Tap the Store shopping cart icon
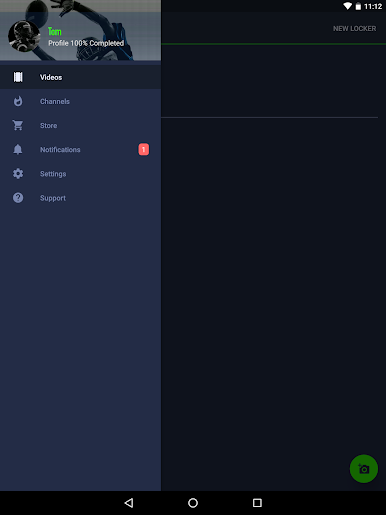Screen dimensions: 386x515 pos(18,125)
